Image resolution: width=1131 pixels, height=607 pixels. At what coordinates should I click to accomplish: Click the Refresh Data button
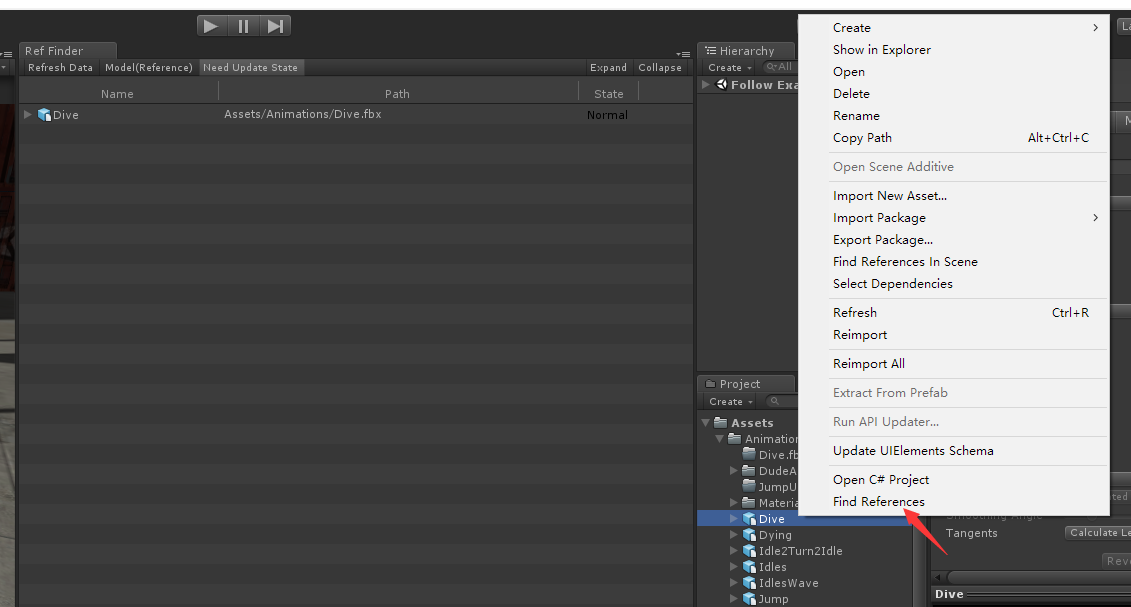click(60, 67)
